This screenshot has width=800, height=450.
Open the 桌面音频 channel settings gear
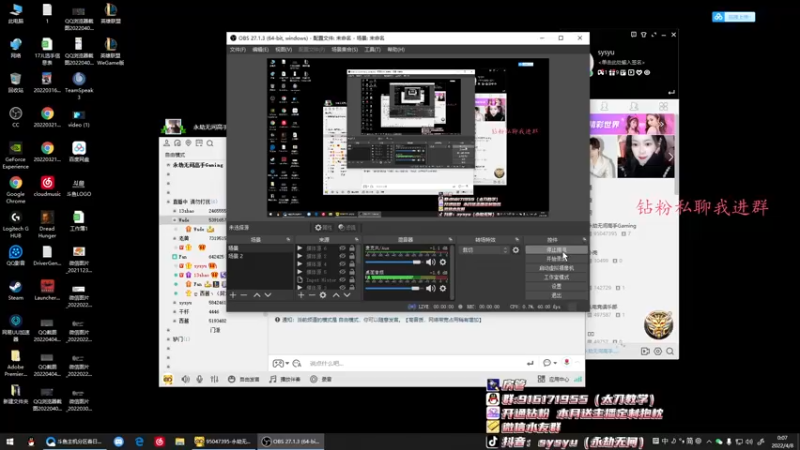[x=443, y=288]
